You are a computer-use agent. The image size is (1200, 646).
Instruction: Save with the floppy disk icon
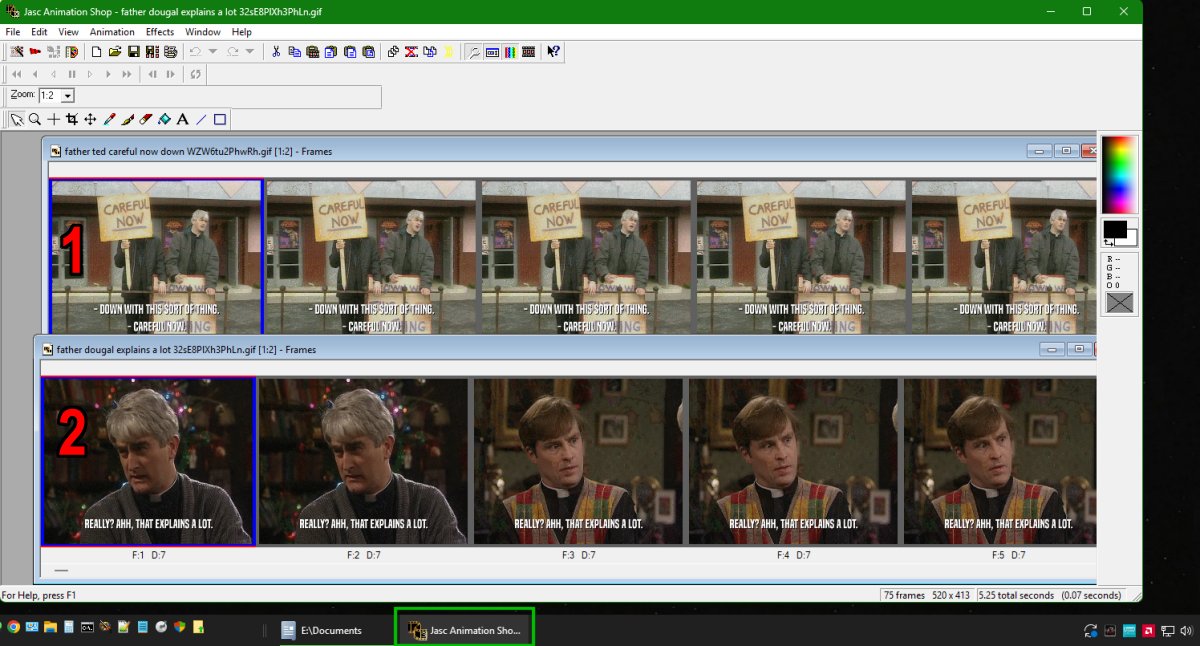(x=133, y=51)
